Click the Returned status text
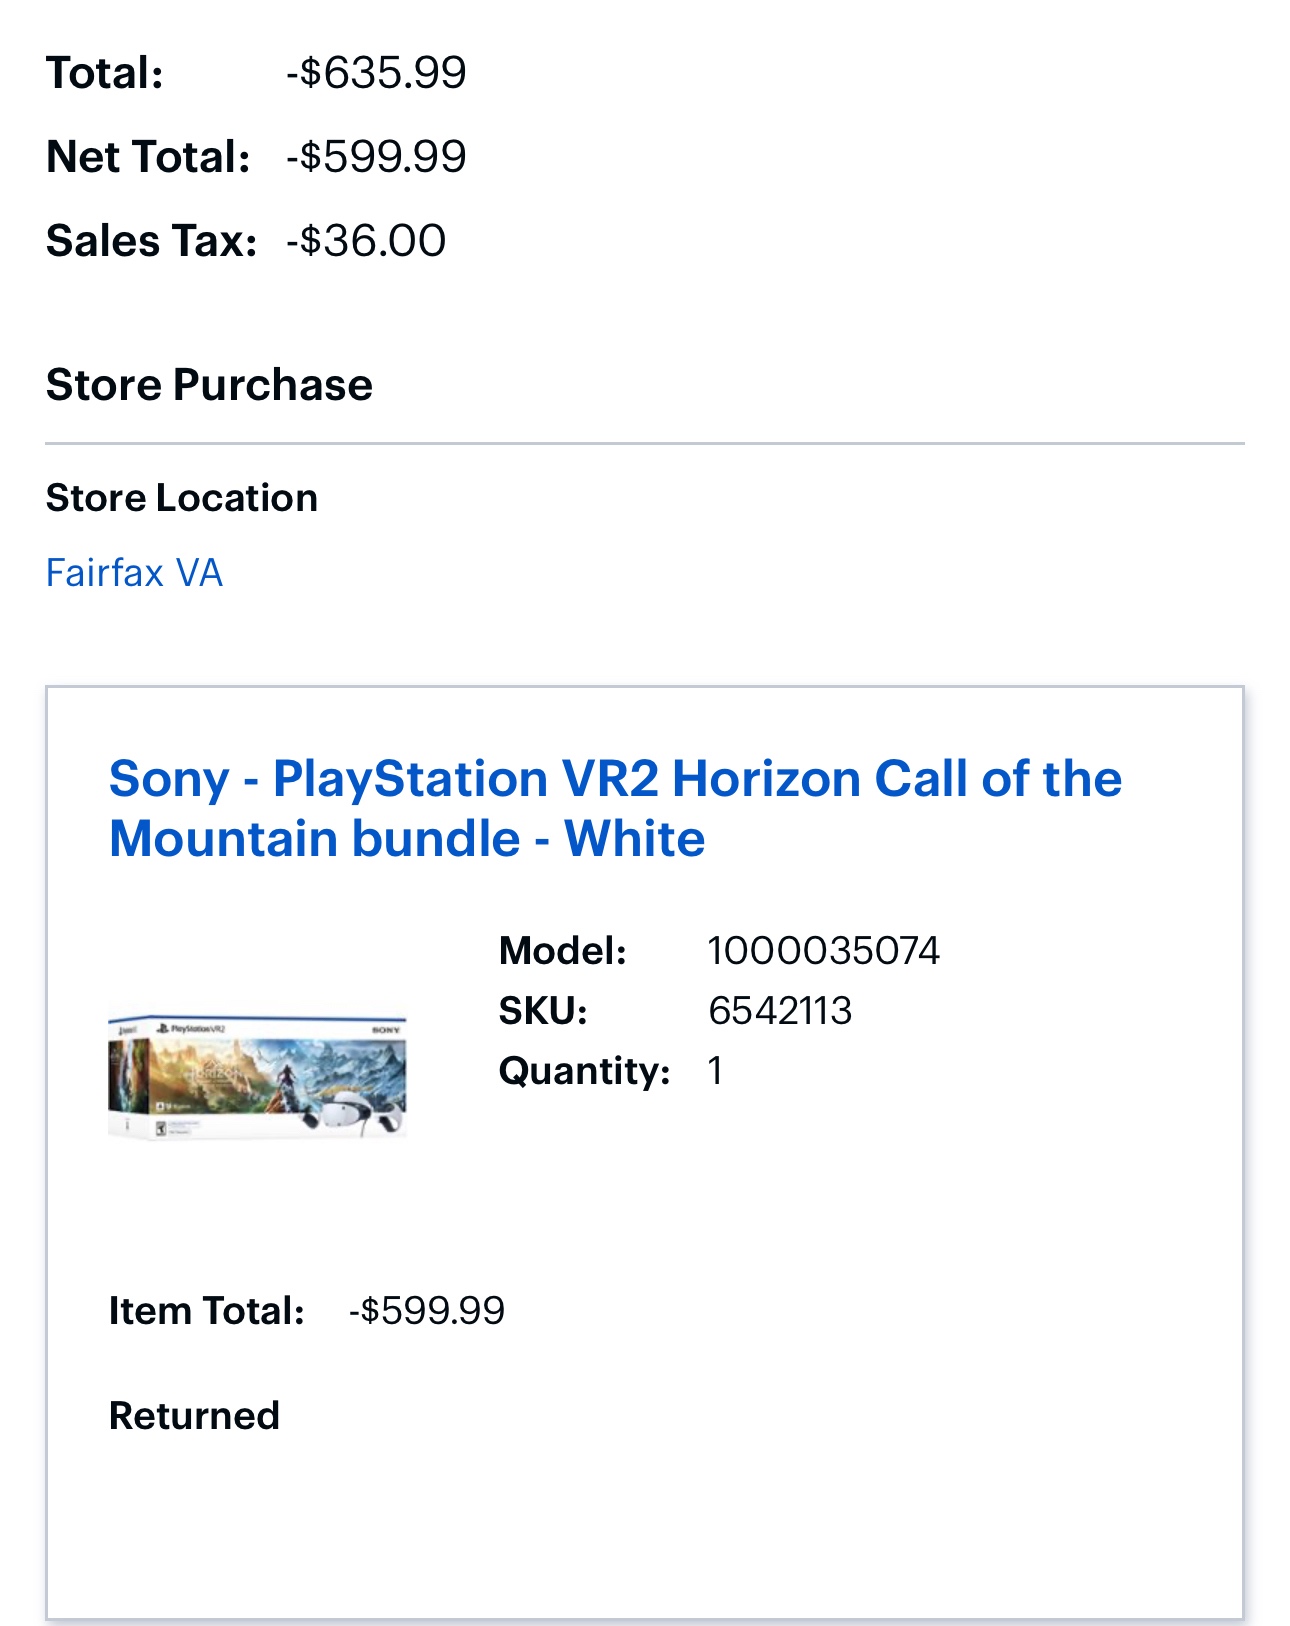This screenshot has height=1626, width=1290. tap(194, 1416)
